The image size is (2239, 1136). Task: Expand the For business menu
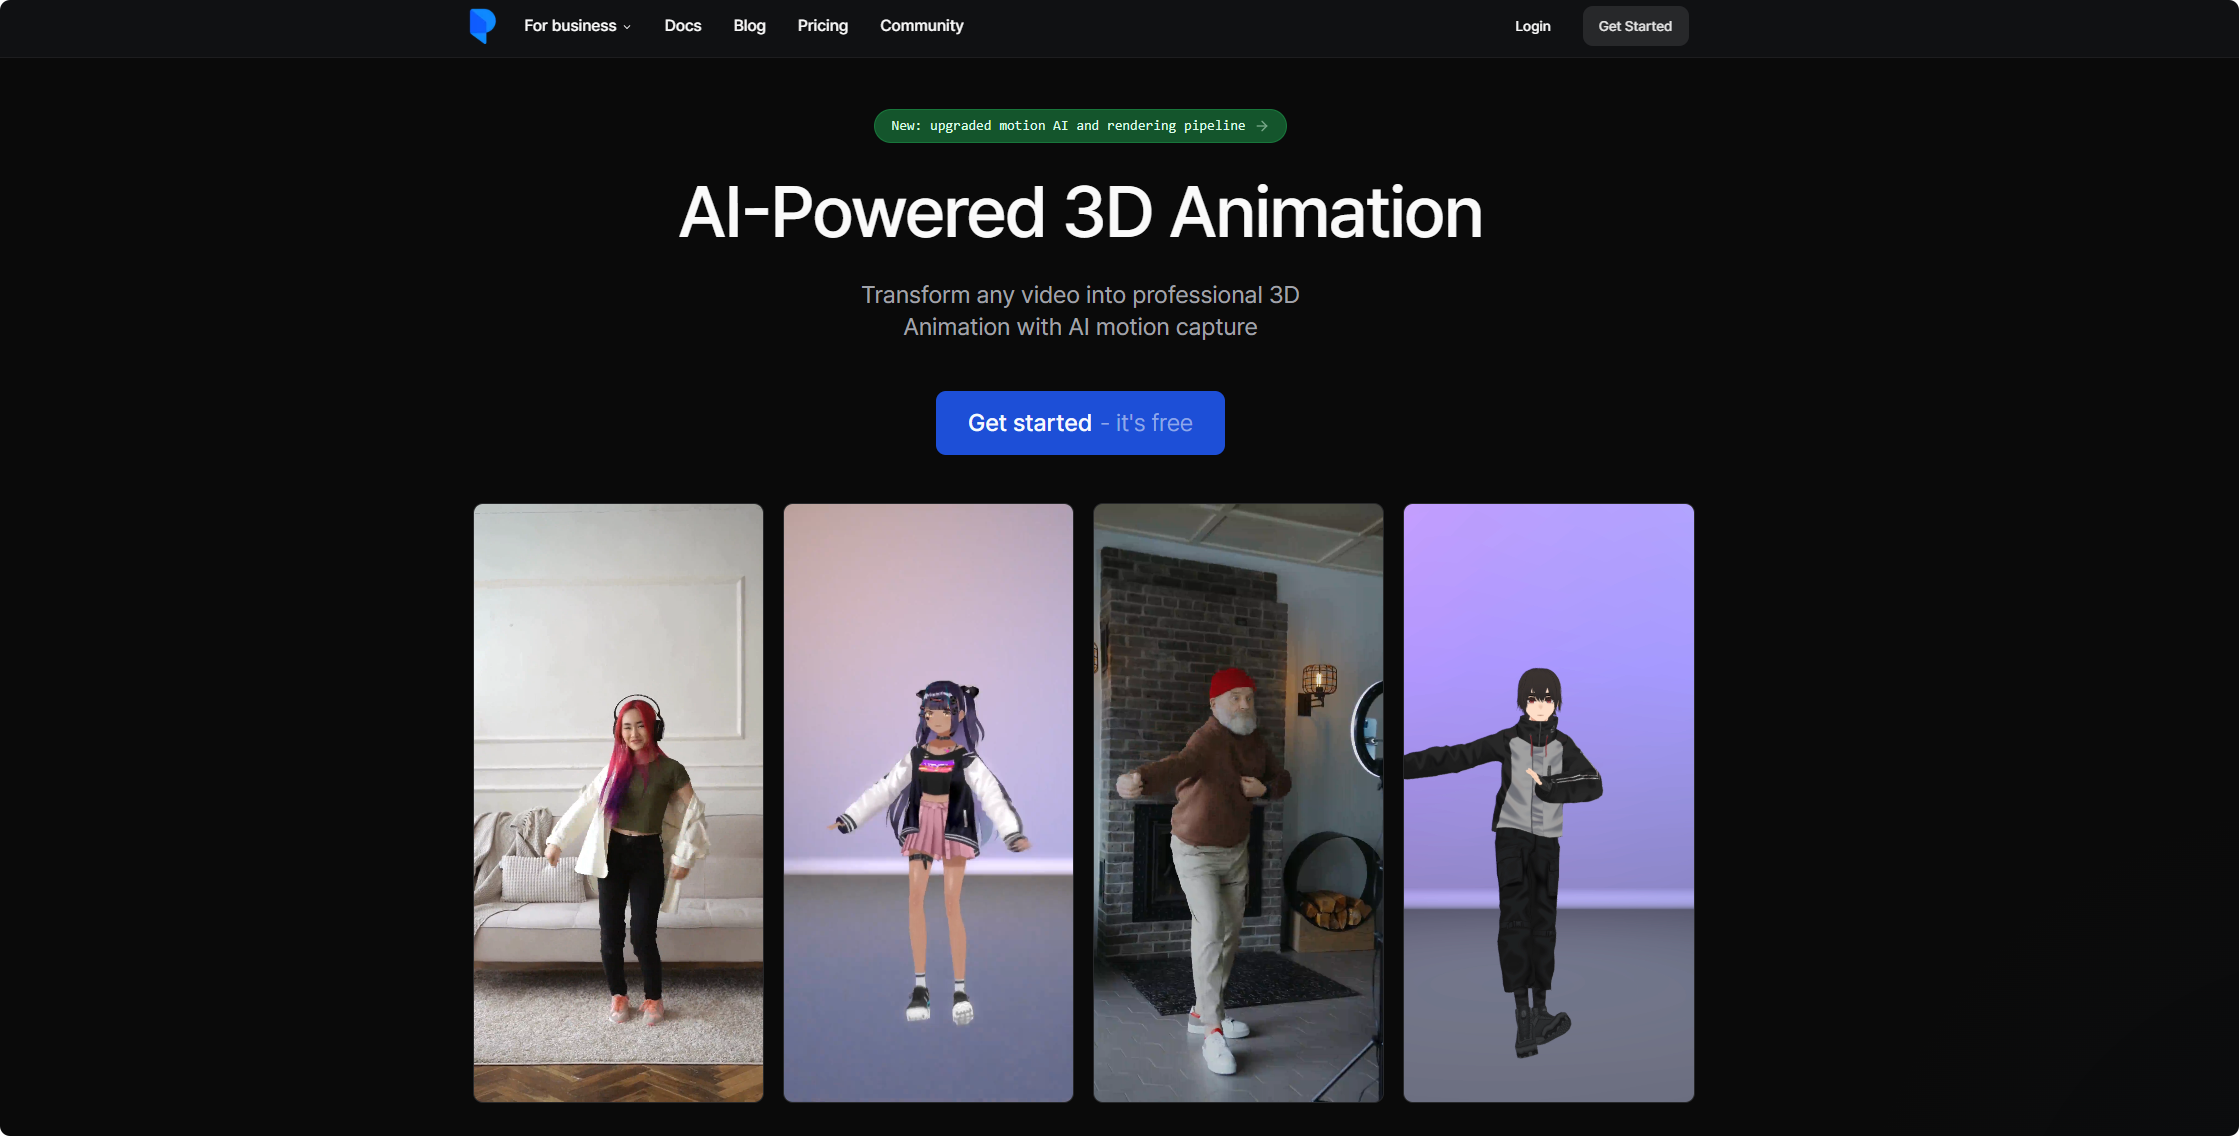pos(570,26)
